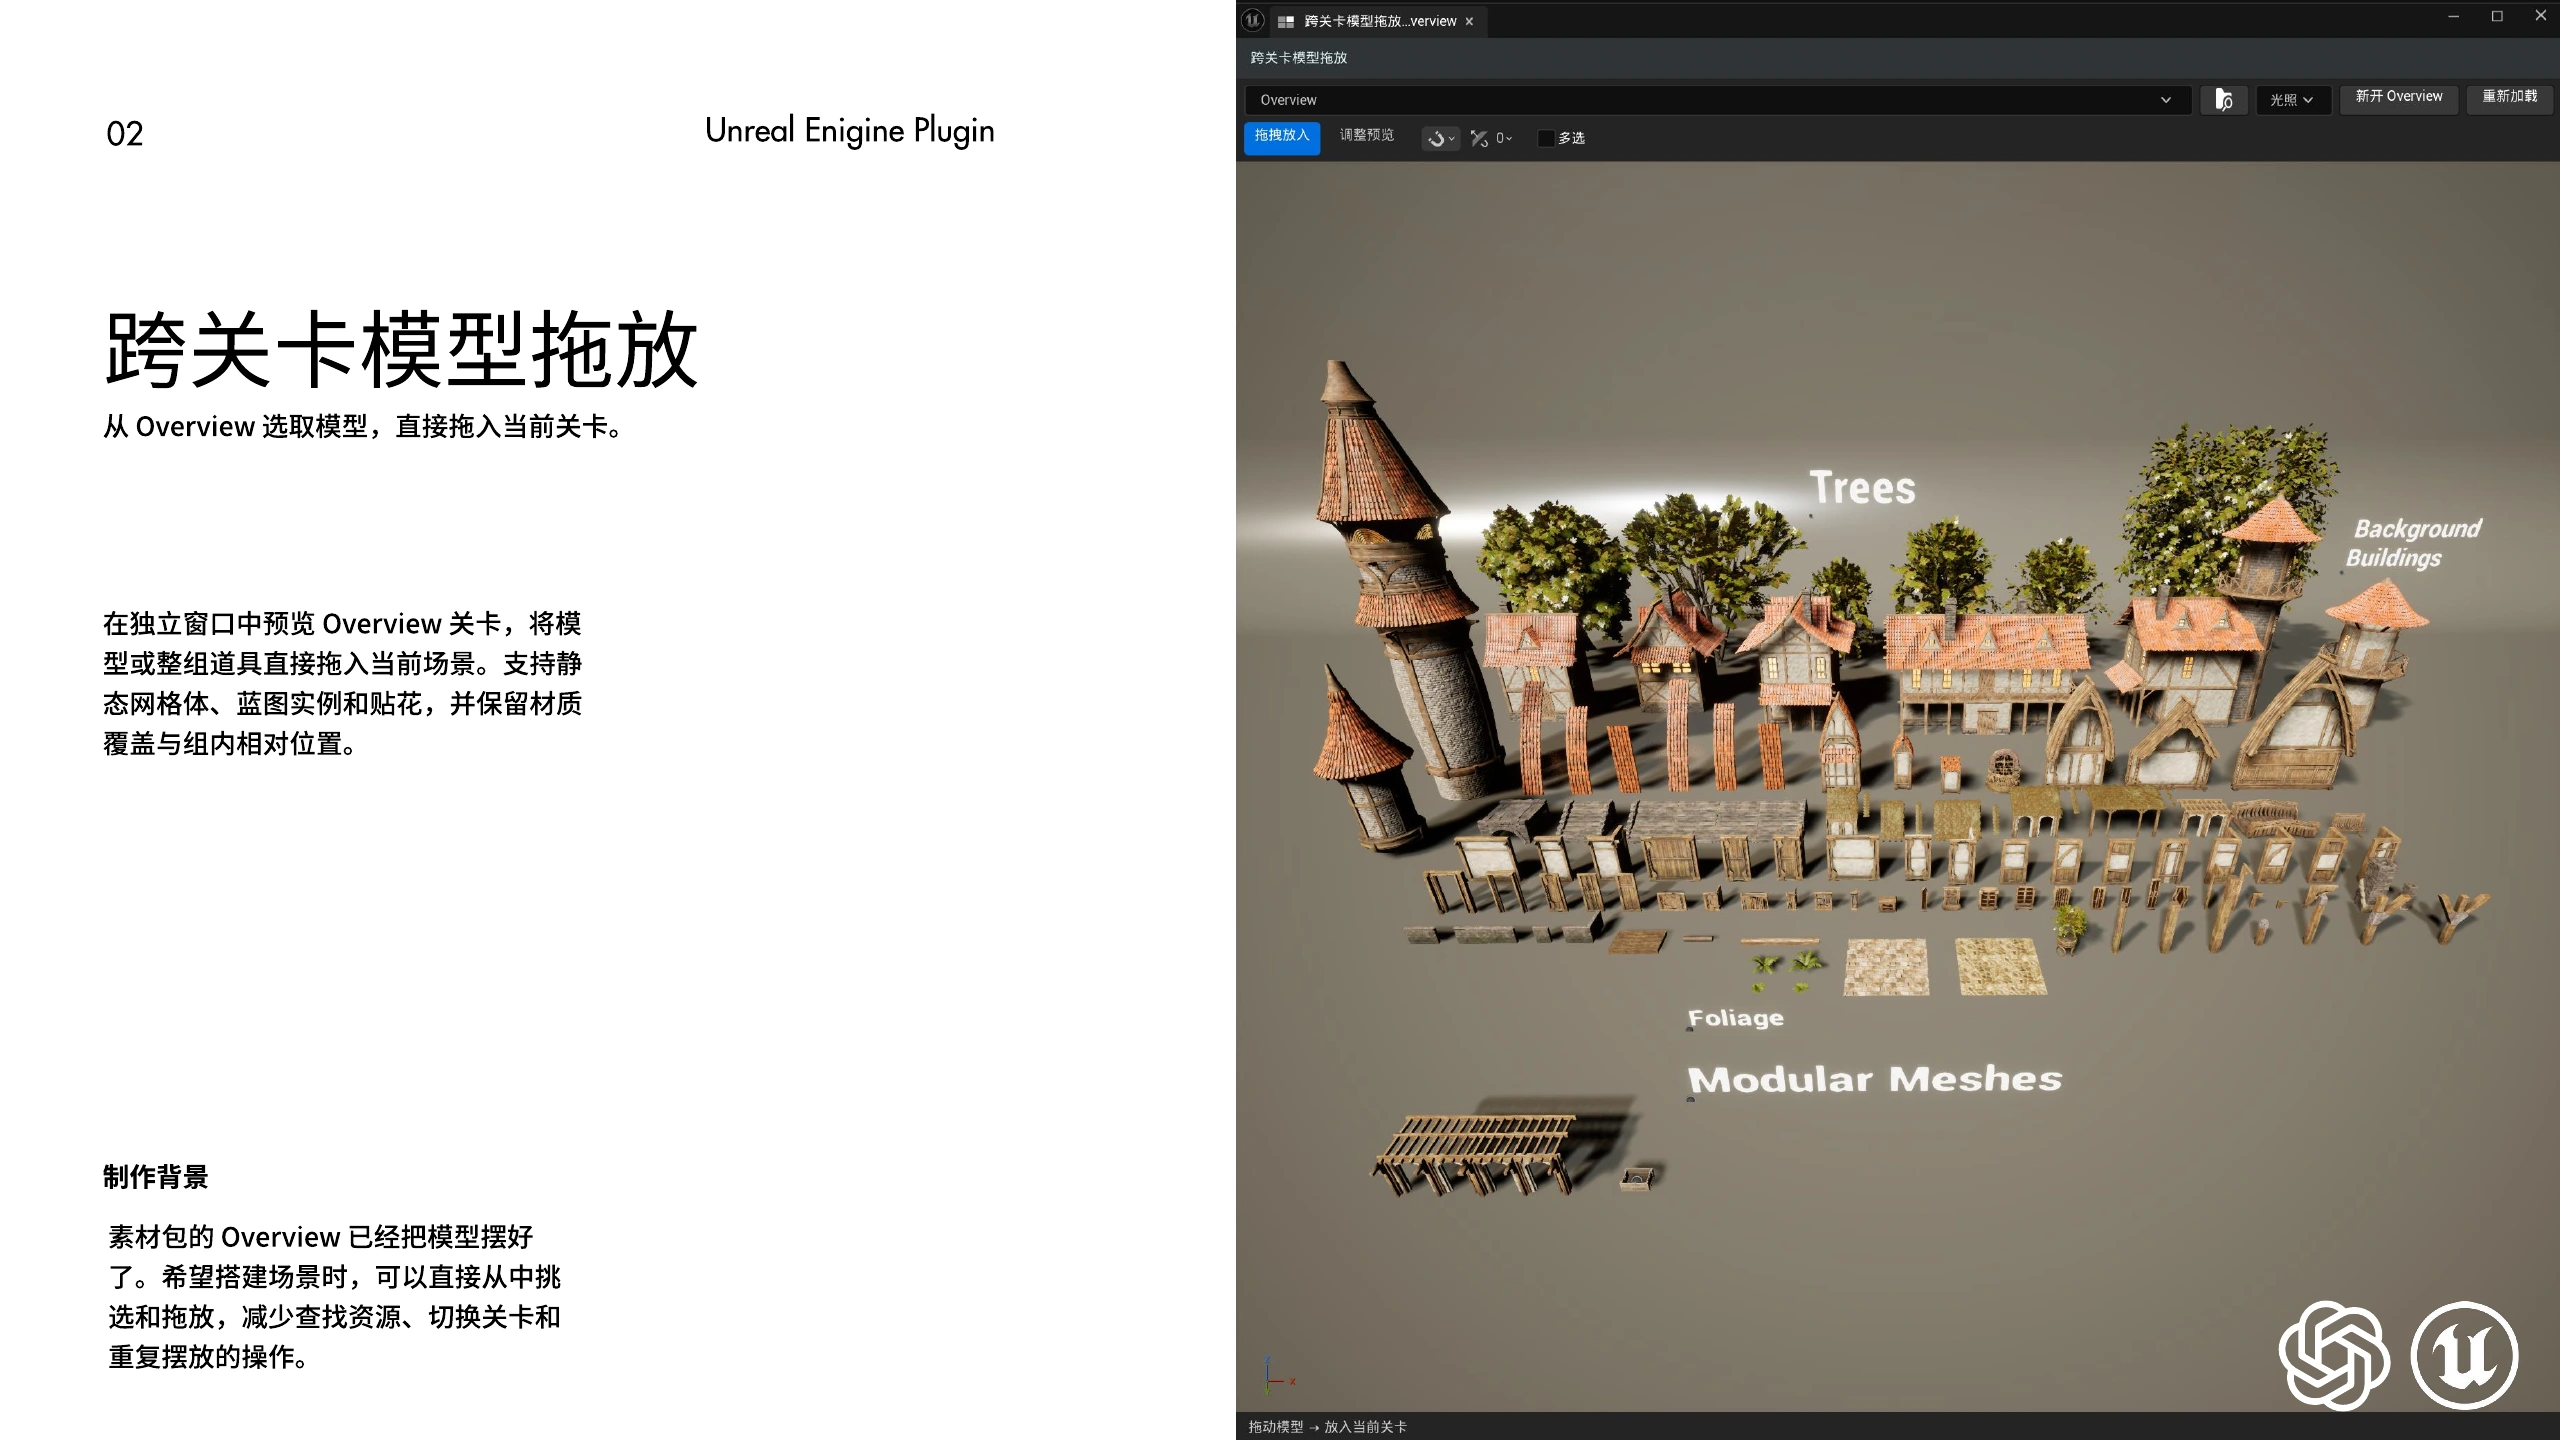Click the scale snap icon
The height and width of the screenshot is (1440, 2560).
(1479, 139)
